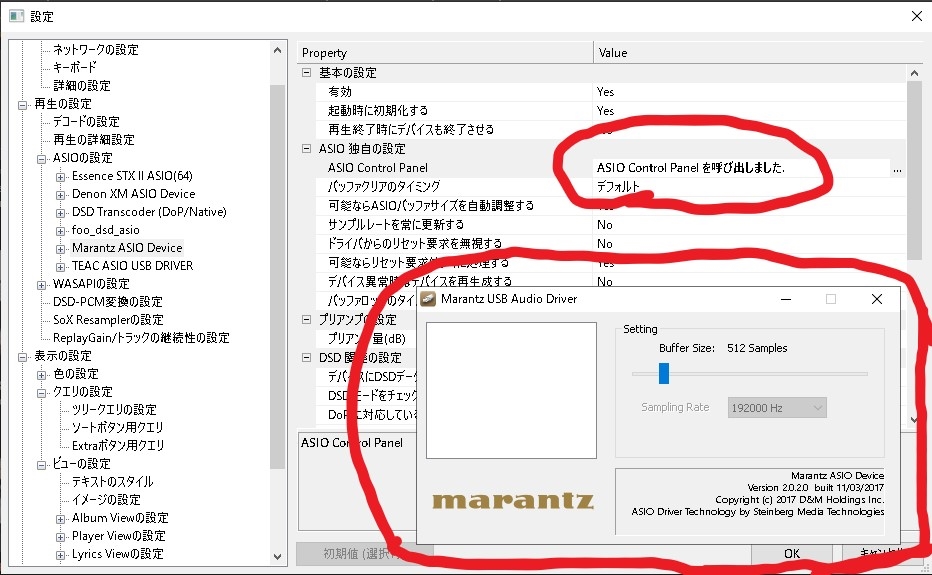Viewport: 932px width, 575px height.
Task: Open デコードの設定 page
Action: click(x=86, y=121)
